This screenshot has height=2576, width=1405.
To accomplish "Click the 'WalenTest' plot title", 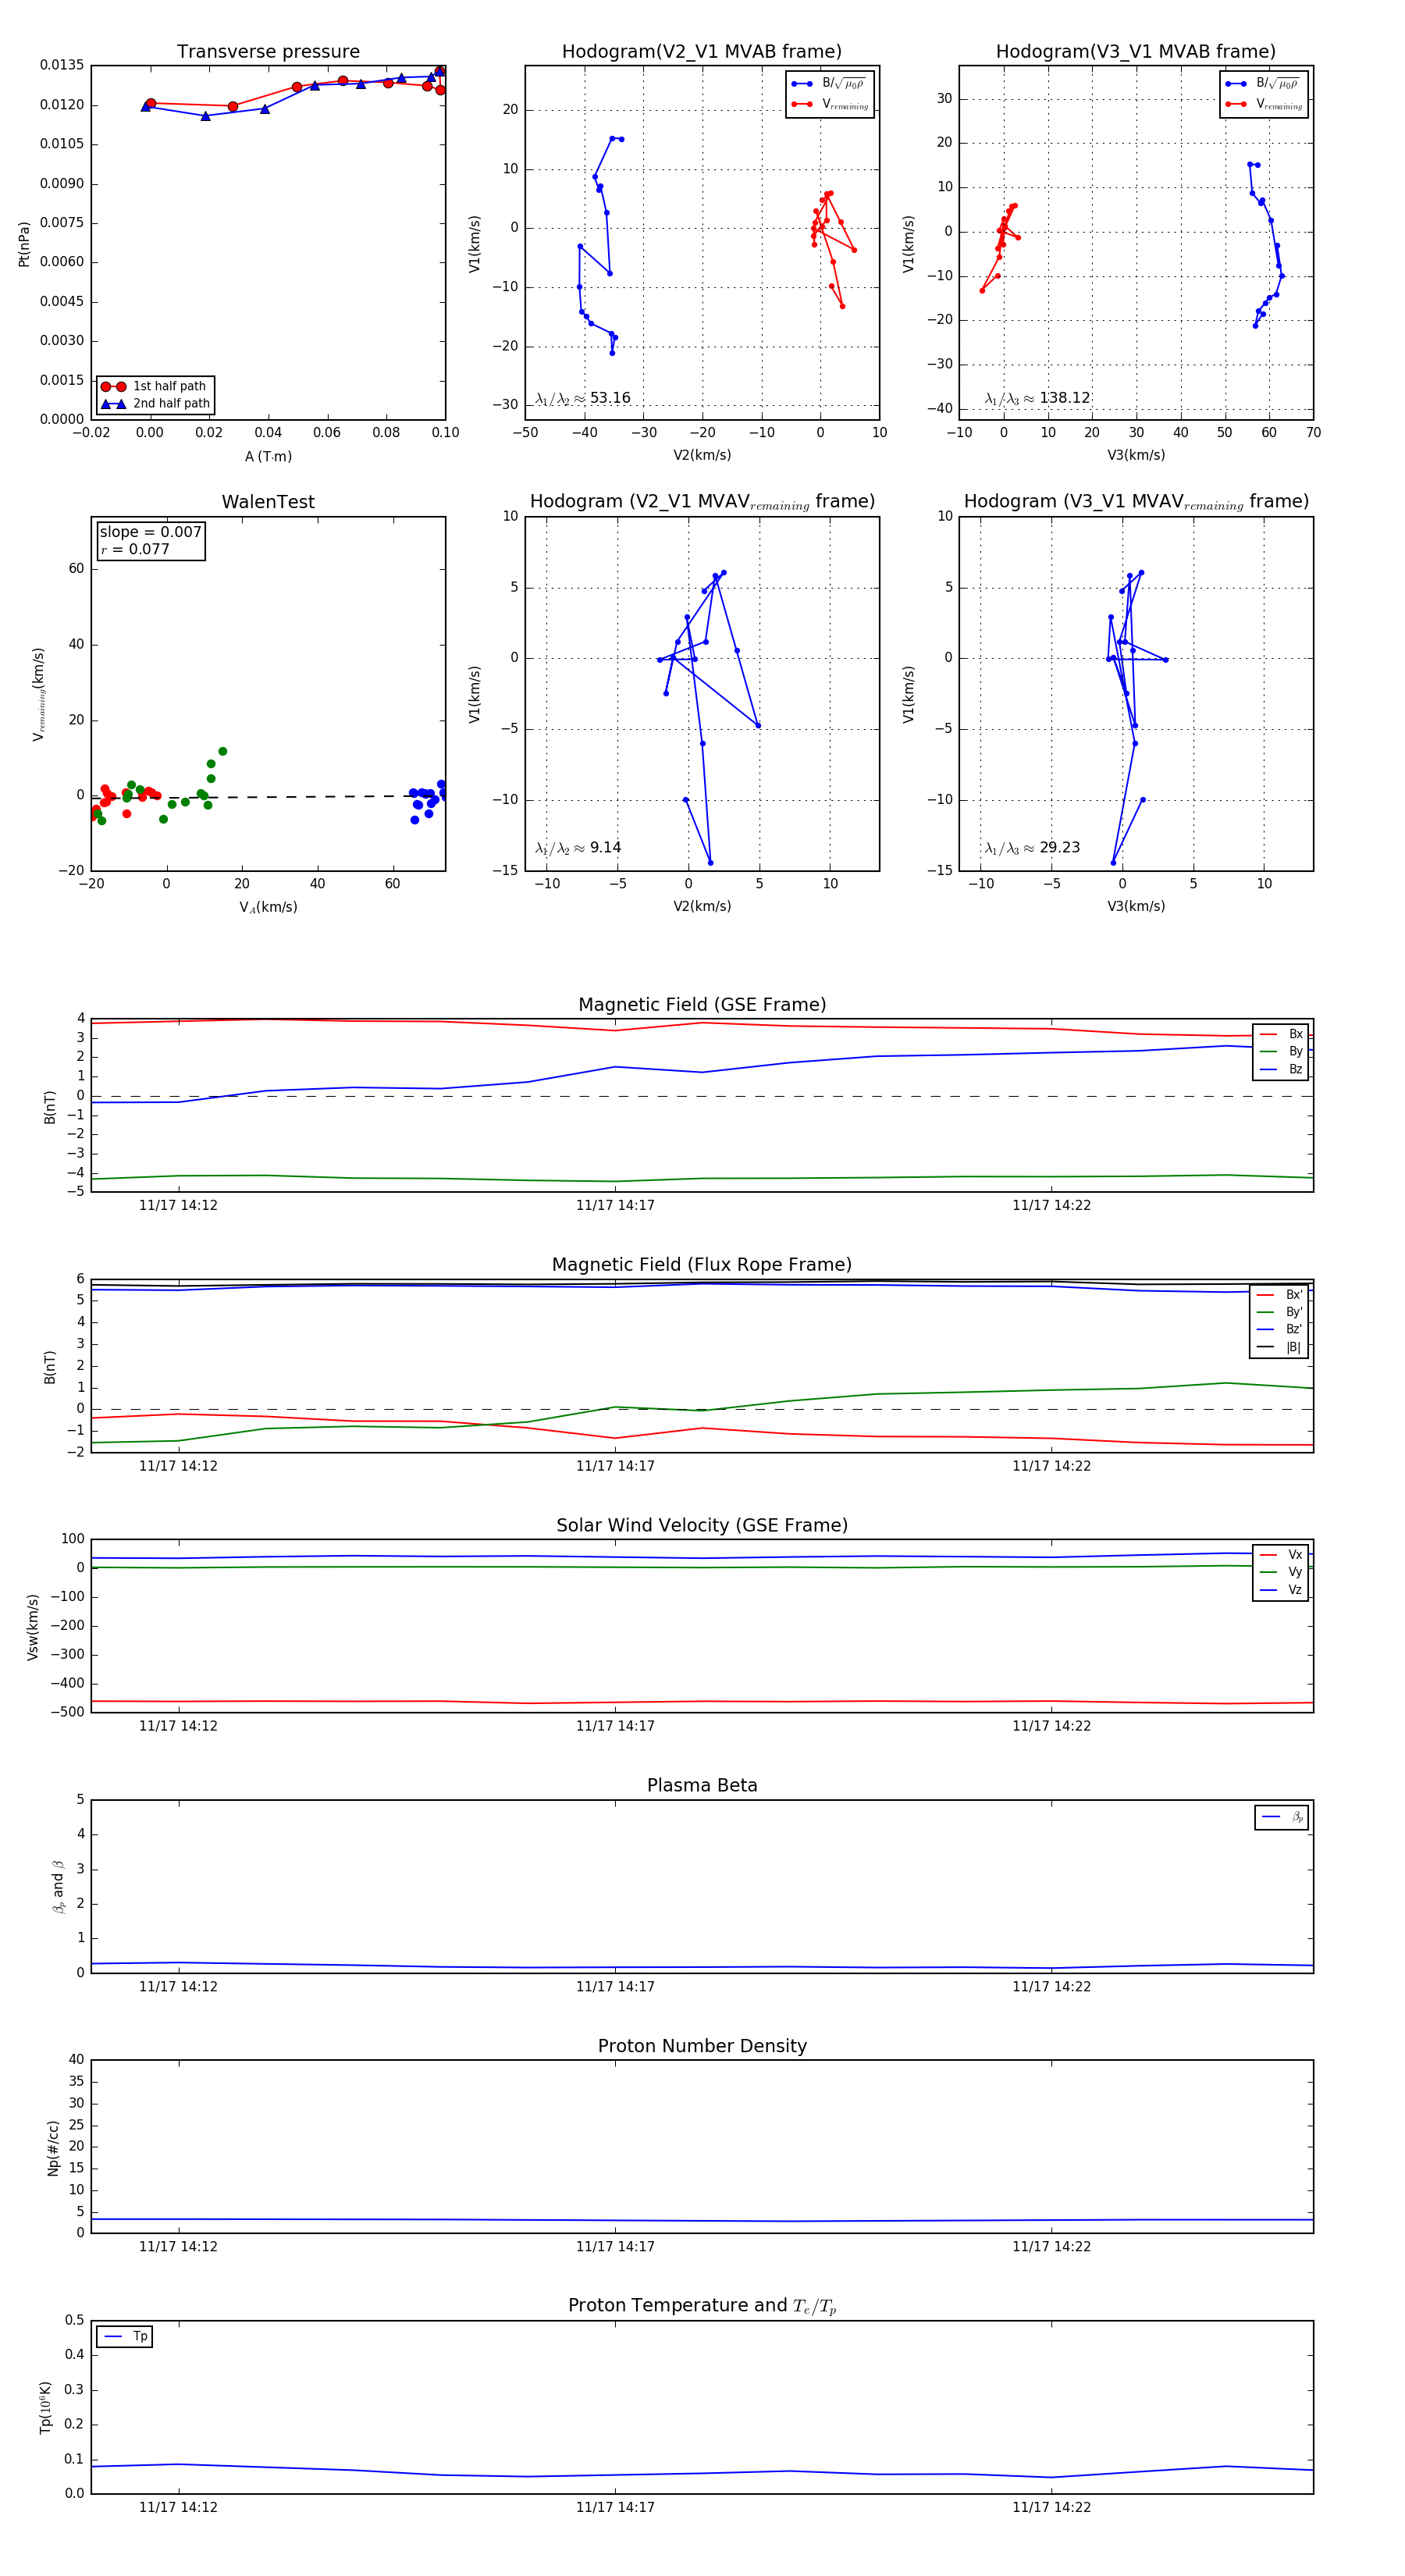I will tap(268, 502).
